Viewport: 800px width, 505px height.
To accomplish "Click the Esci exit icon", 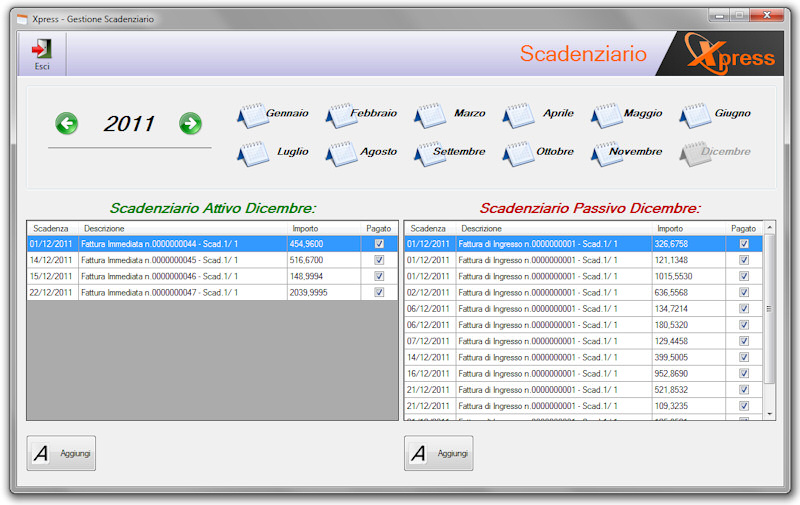I will [42, 50].
